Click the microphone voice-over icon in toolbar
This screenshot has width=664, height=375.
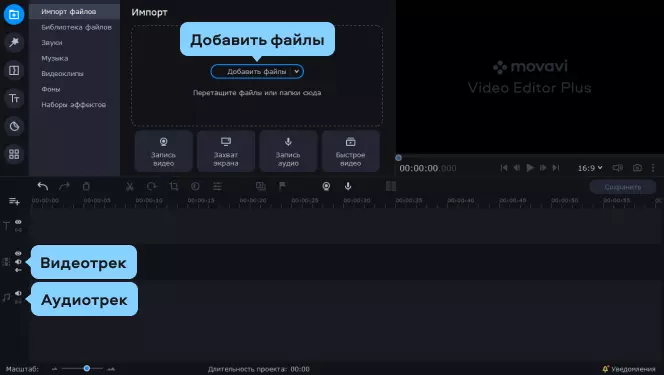(348, 186)
